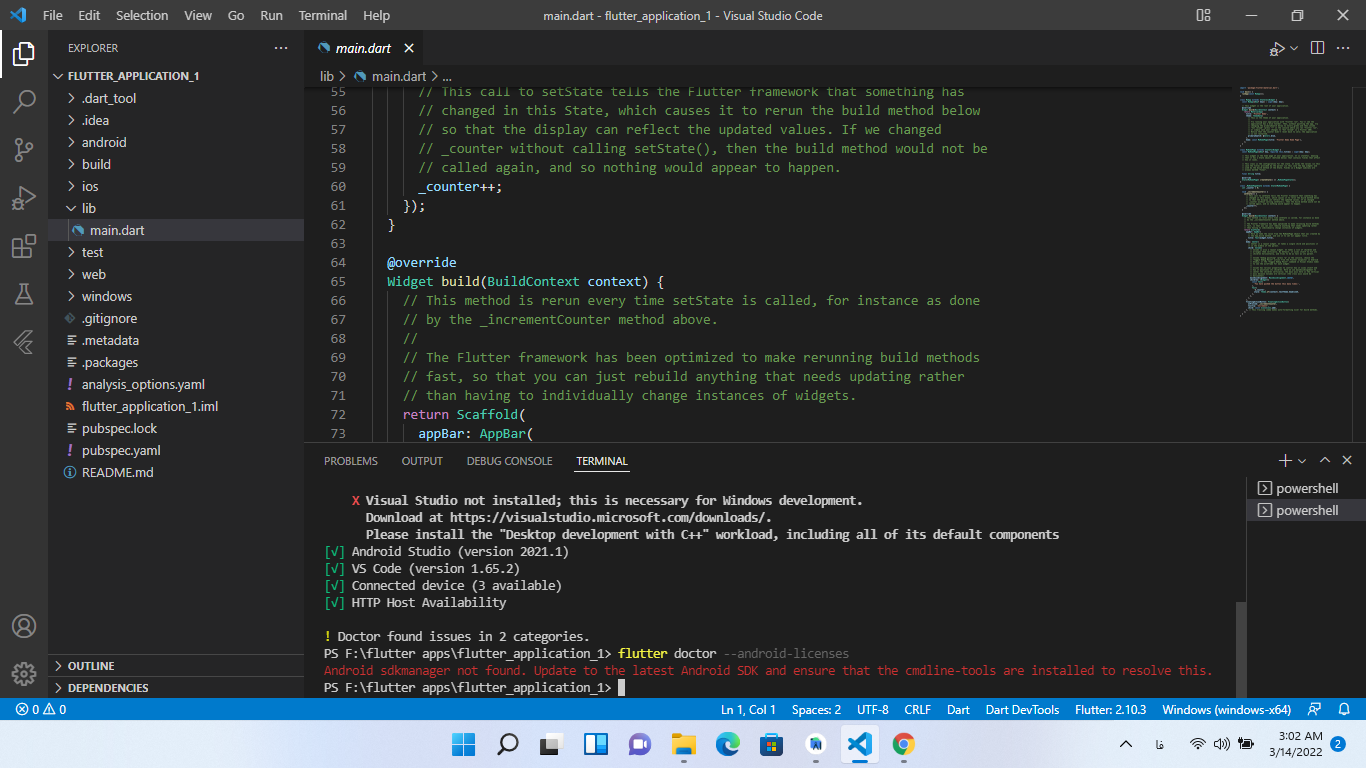1366x768 pixels.
Task: Show hidden system tray icons
Action: (1125, 744)
